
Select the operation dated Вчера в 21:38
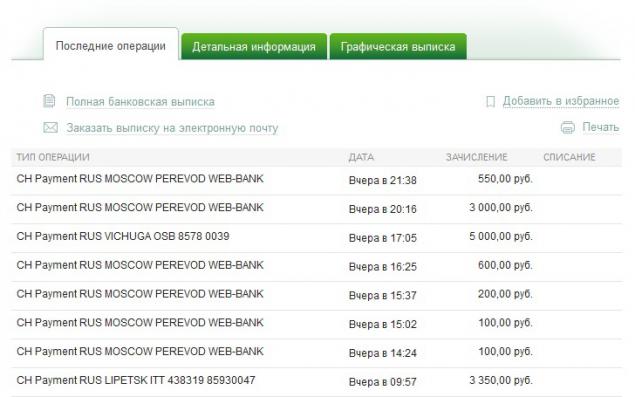[317, 180]
